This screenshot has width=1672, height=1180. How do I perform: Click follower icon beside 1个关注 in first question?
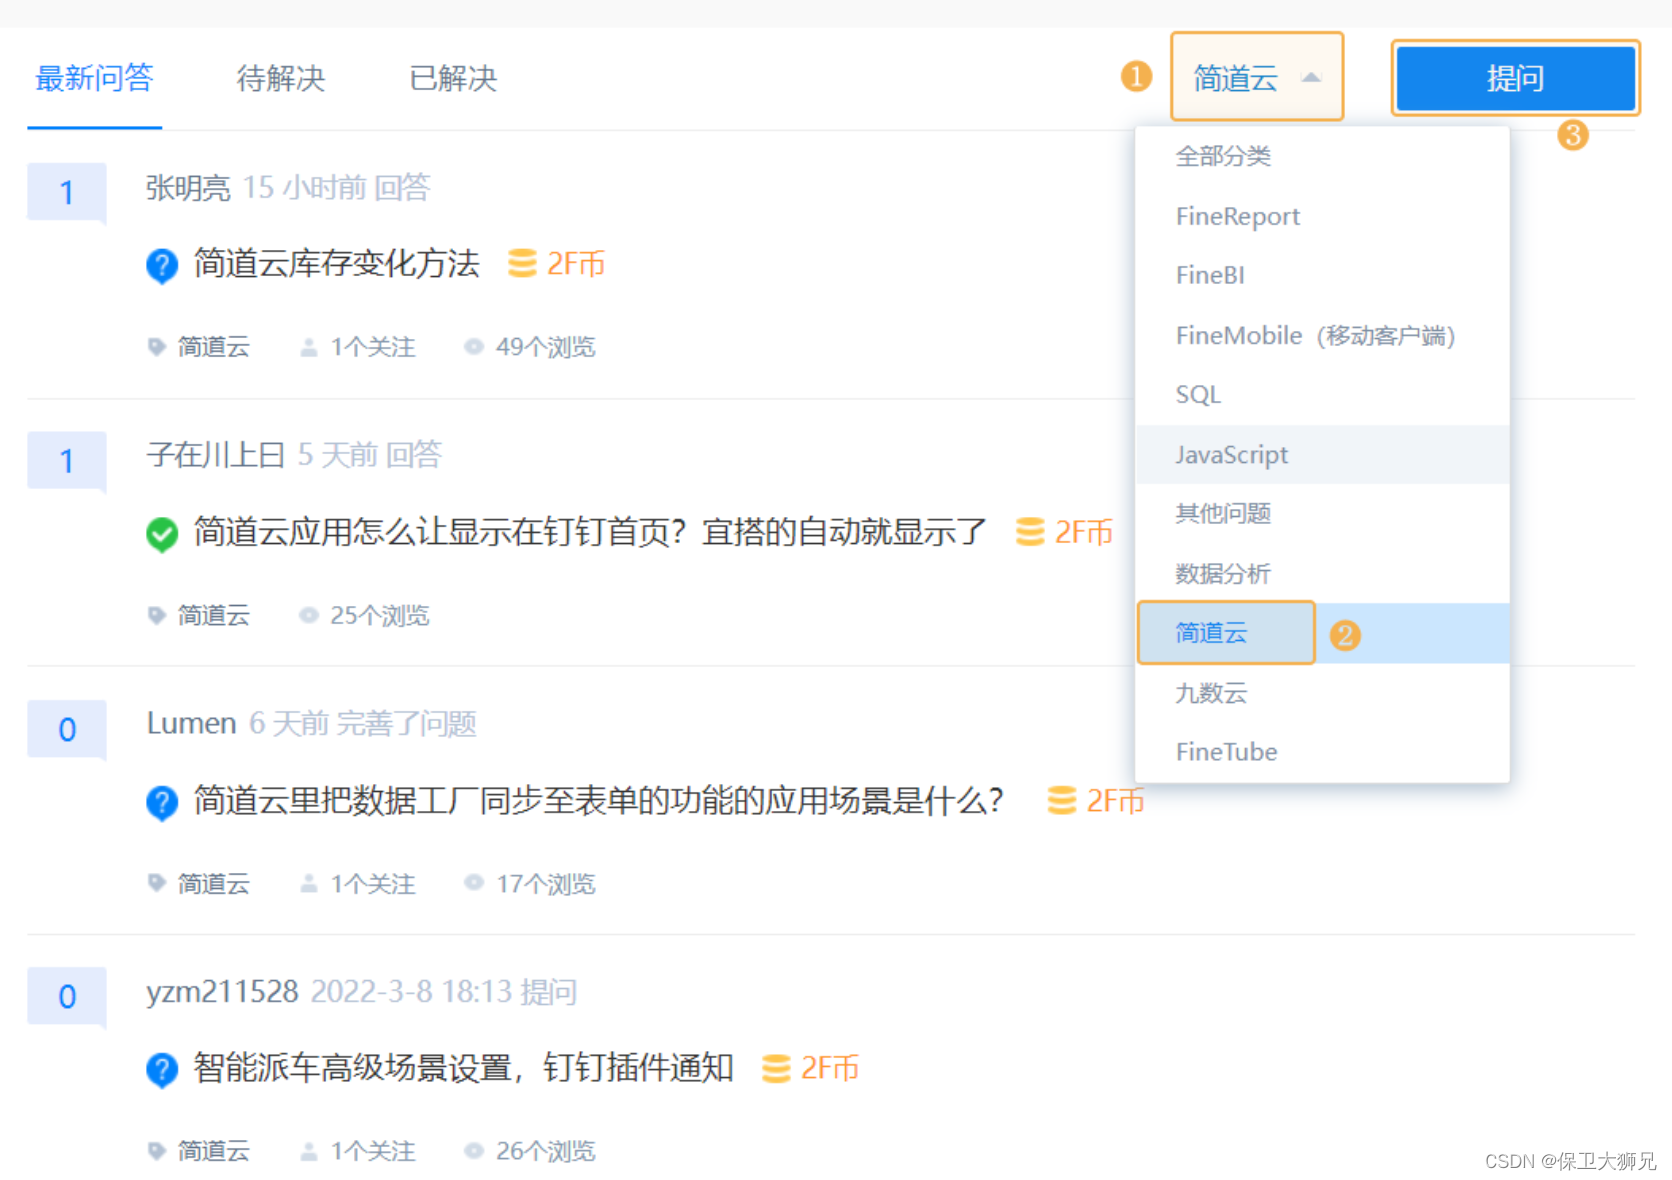point(309,347)
